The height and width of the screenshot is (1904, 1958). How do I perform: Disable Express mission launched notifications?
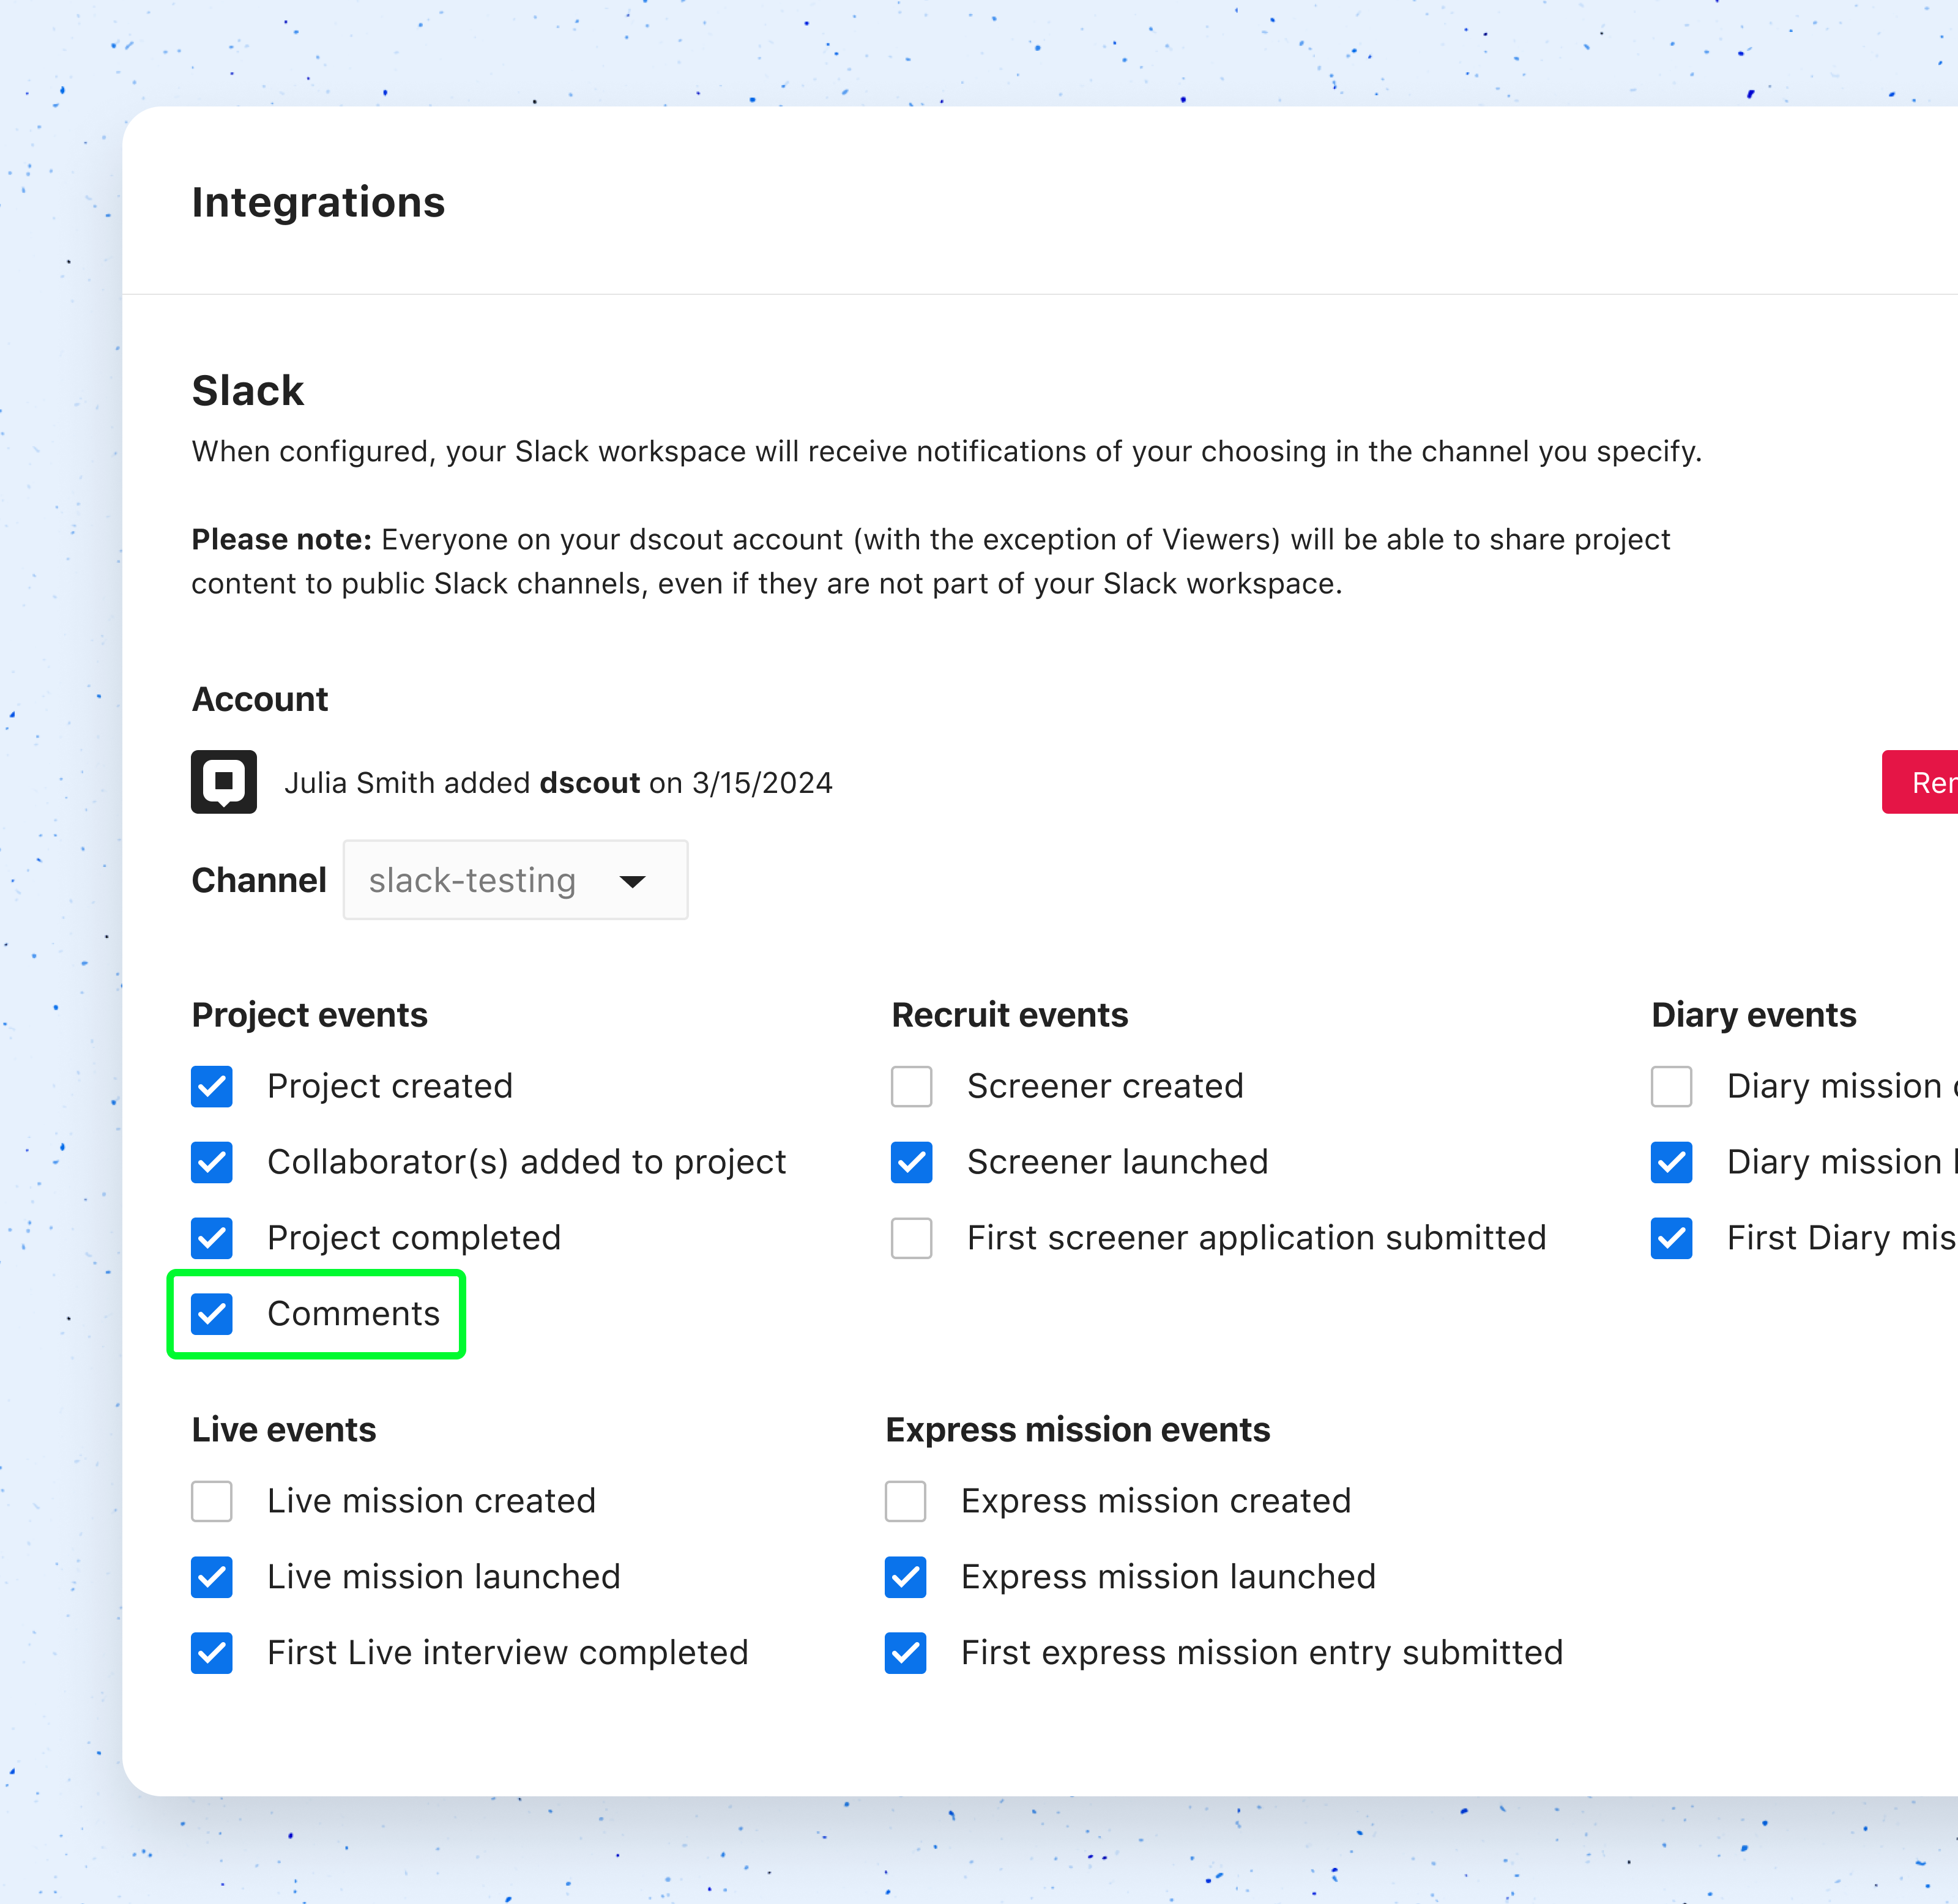coord(905,1578)
